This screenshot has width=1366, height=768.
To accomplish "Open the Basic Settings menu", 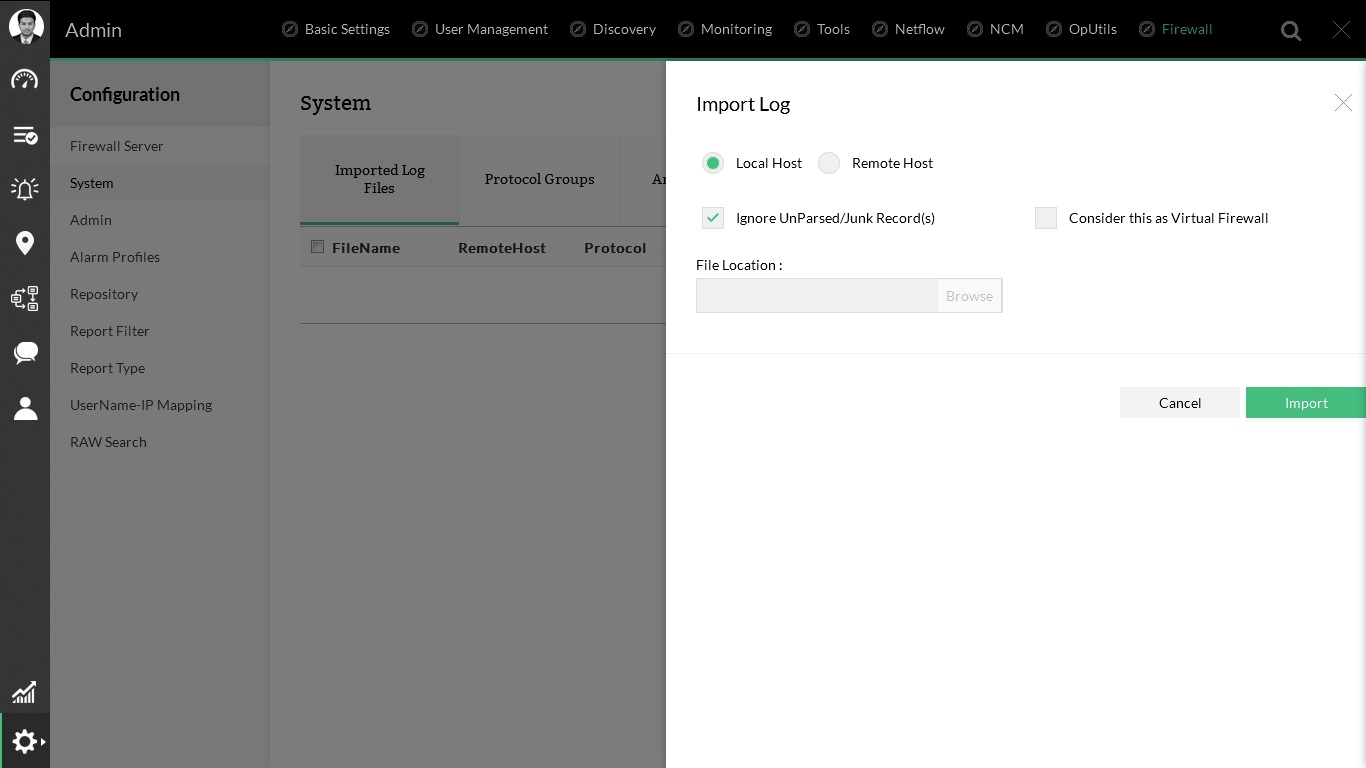I will coord(347,29).
